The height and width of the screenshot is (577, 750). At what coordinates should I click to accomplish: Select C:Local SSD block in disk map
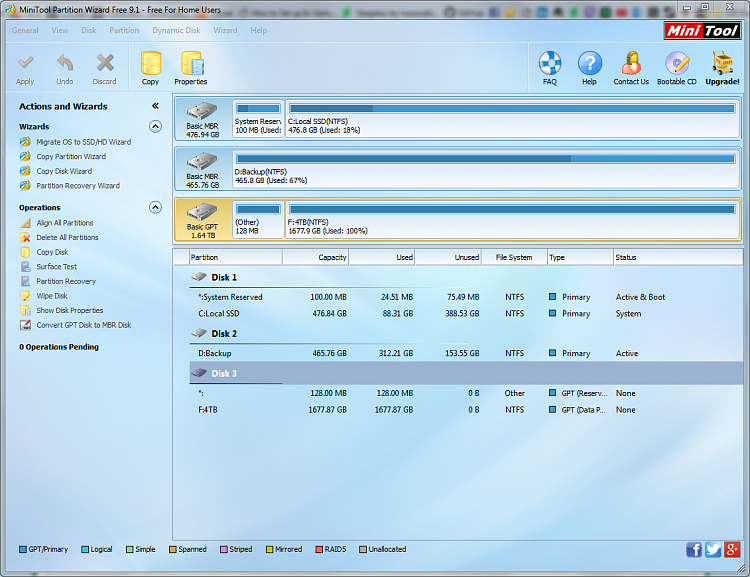pos(512,118)
